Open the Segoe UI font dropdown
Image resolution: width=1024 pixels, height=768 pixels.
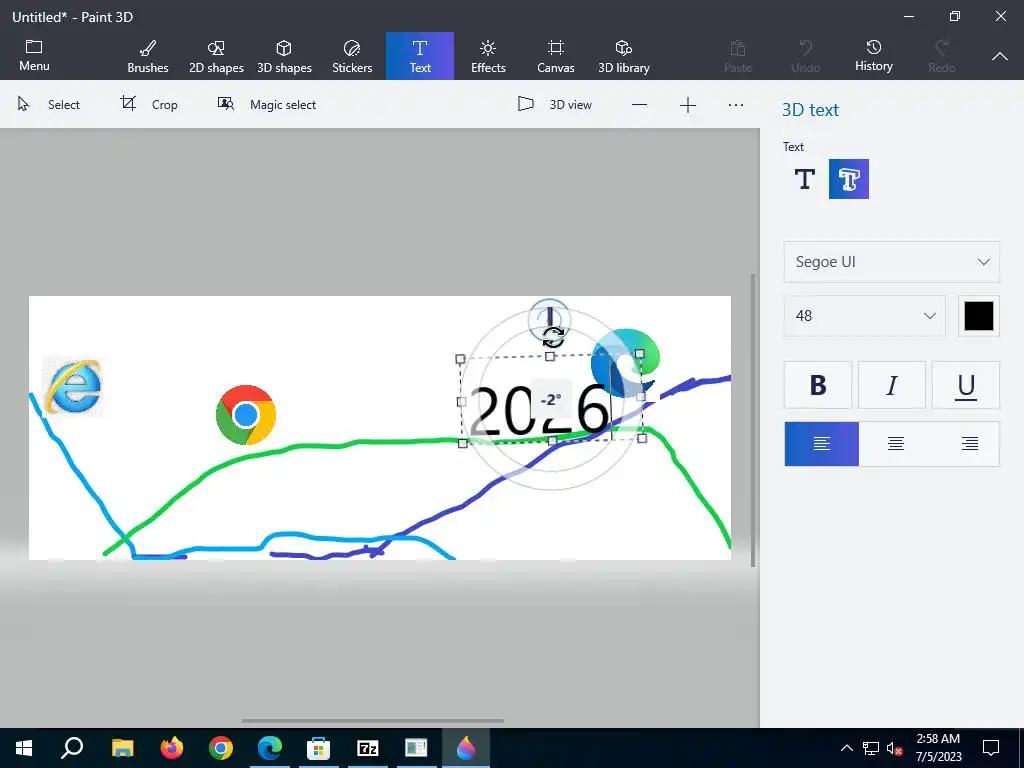click(891, 262)
